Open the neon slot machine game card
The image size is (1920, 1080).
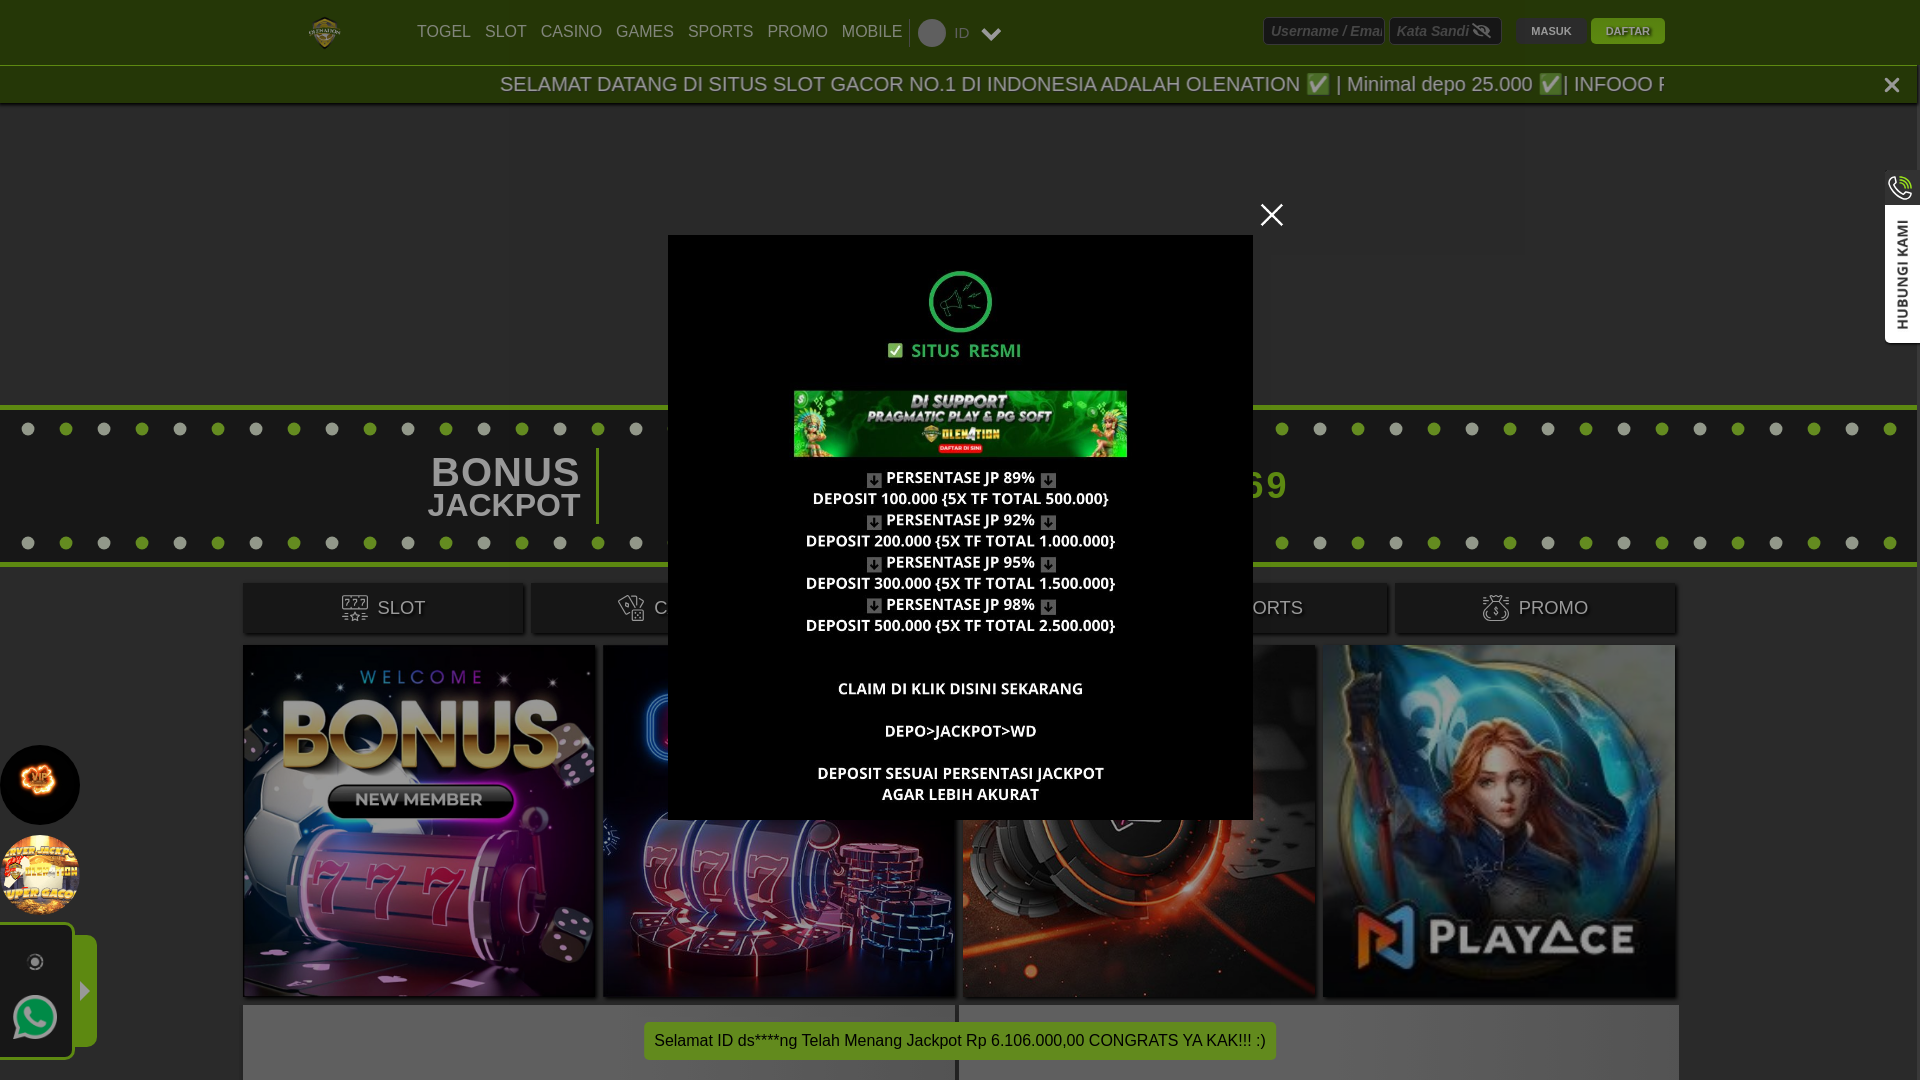779,908
